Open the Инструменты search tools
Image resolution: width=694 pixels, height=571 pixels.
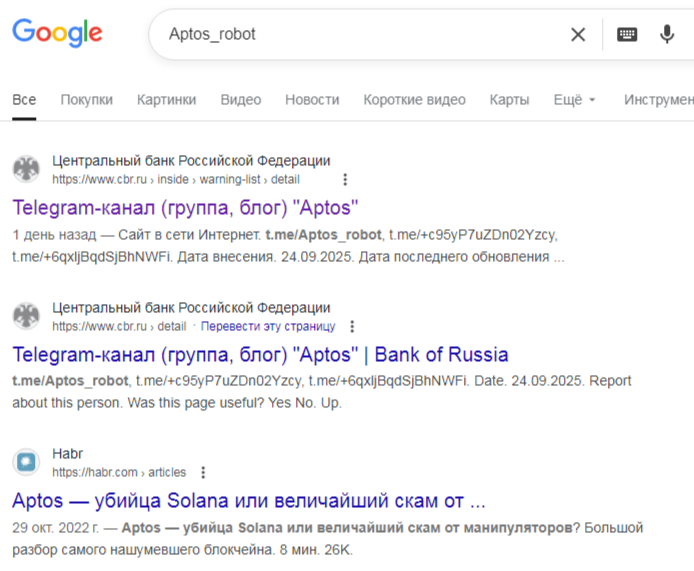(659, 100)
